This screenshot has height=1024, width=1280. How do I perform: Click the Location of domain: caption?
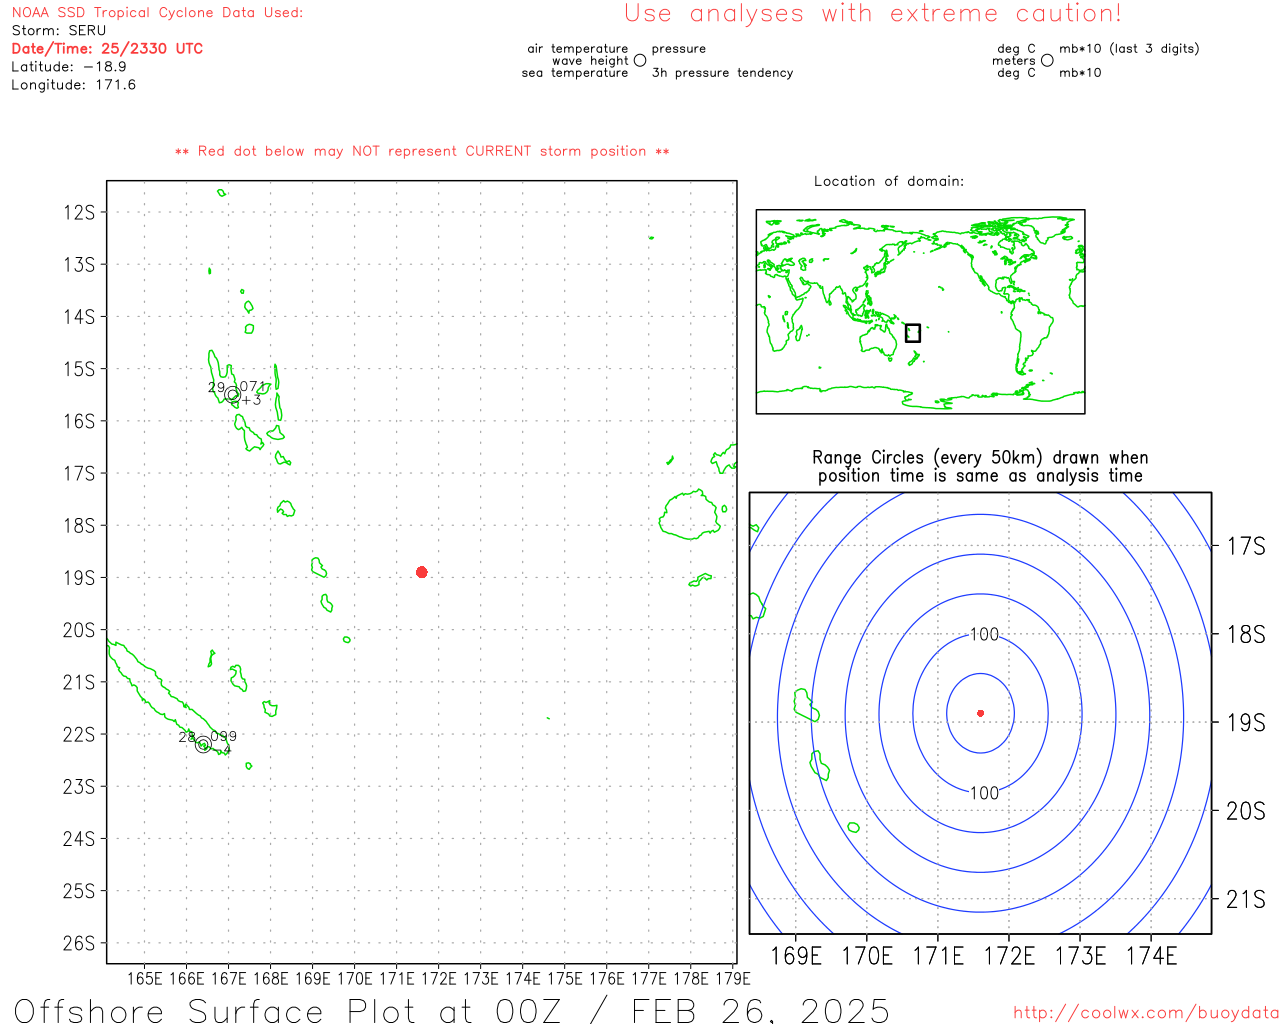pyautogui.click(x=889, y=181)
